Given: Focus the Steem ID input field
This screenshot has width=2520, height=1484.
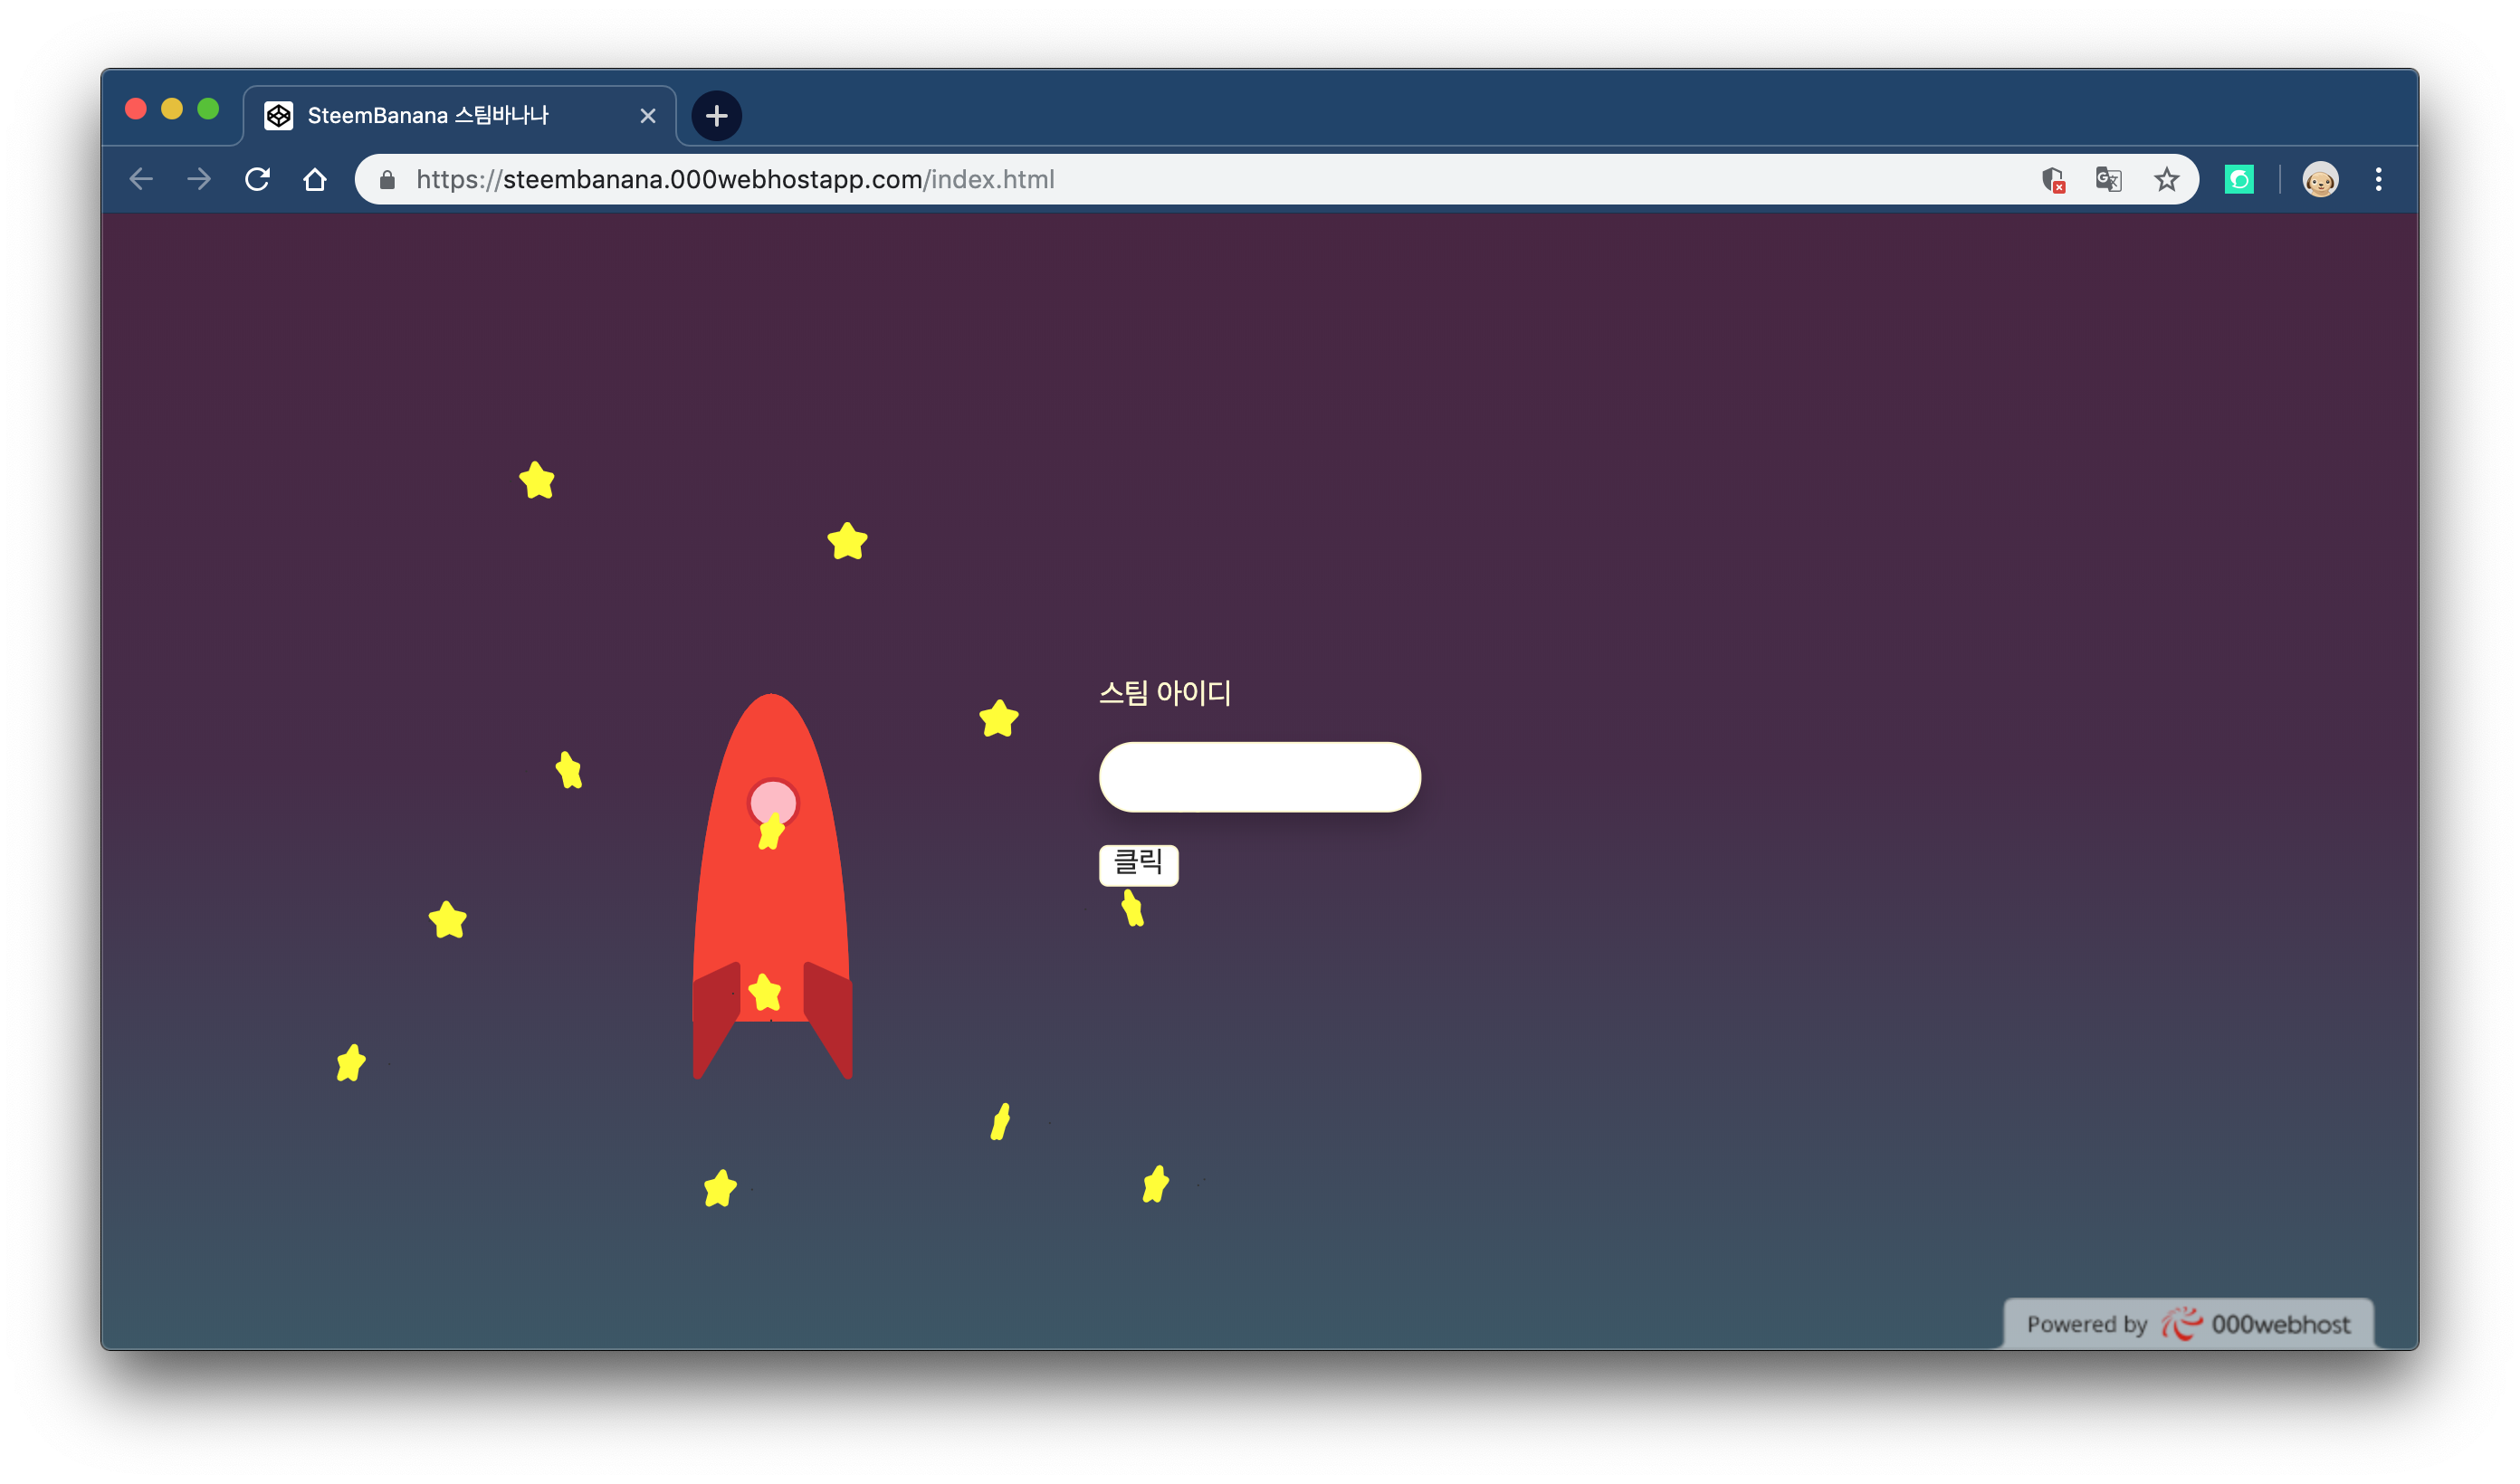Looking at the screenshot, I should [x=1259, y=777].
